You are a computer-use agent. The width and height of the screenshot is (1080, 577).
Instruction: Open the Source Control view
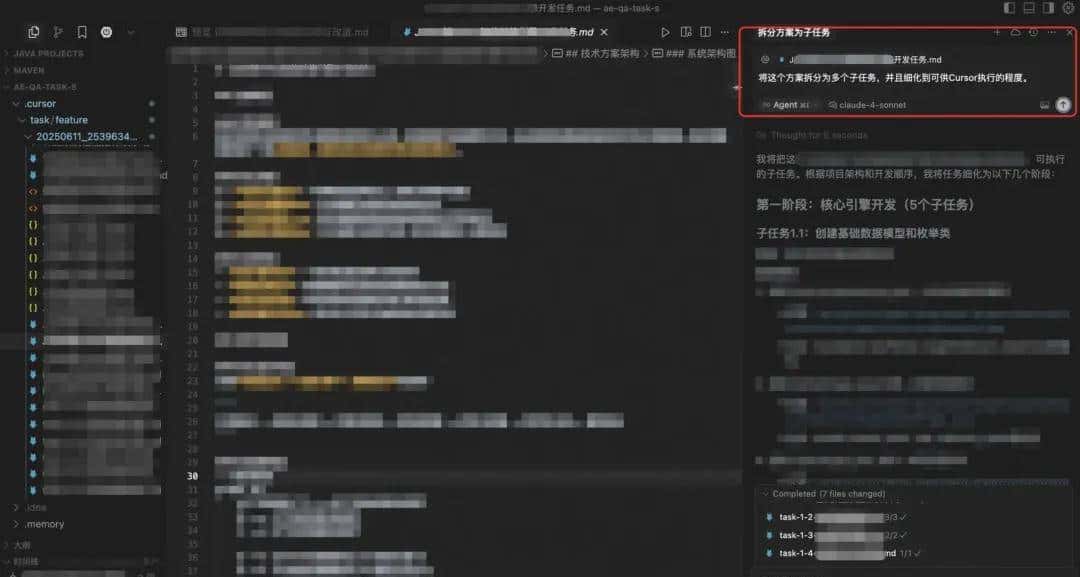[58, 32]
